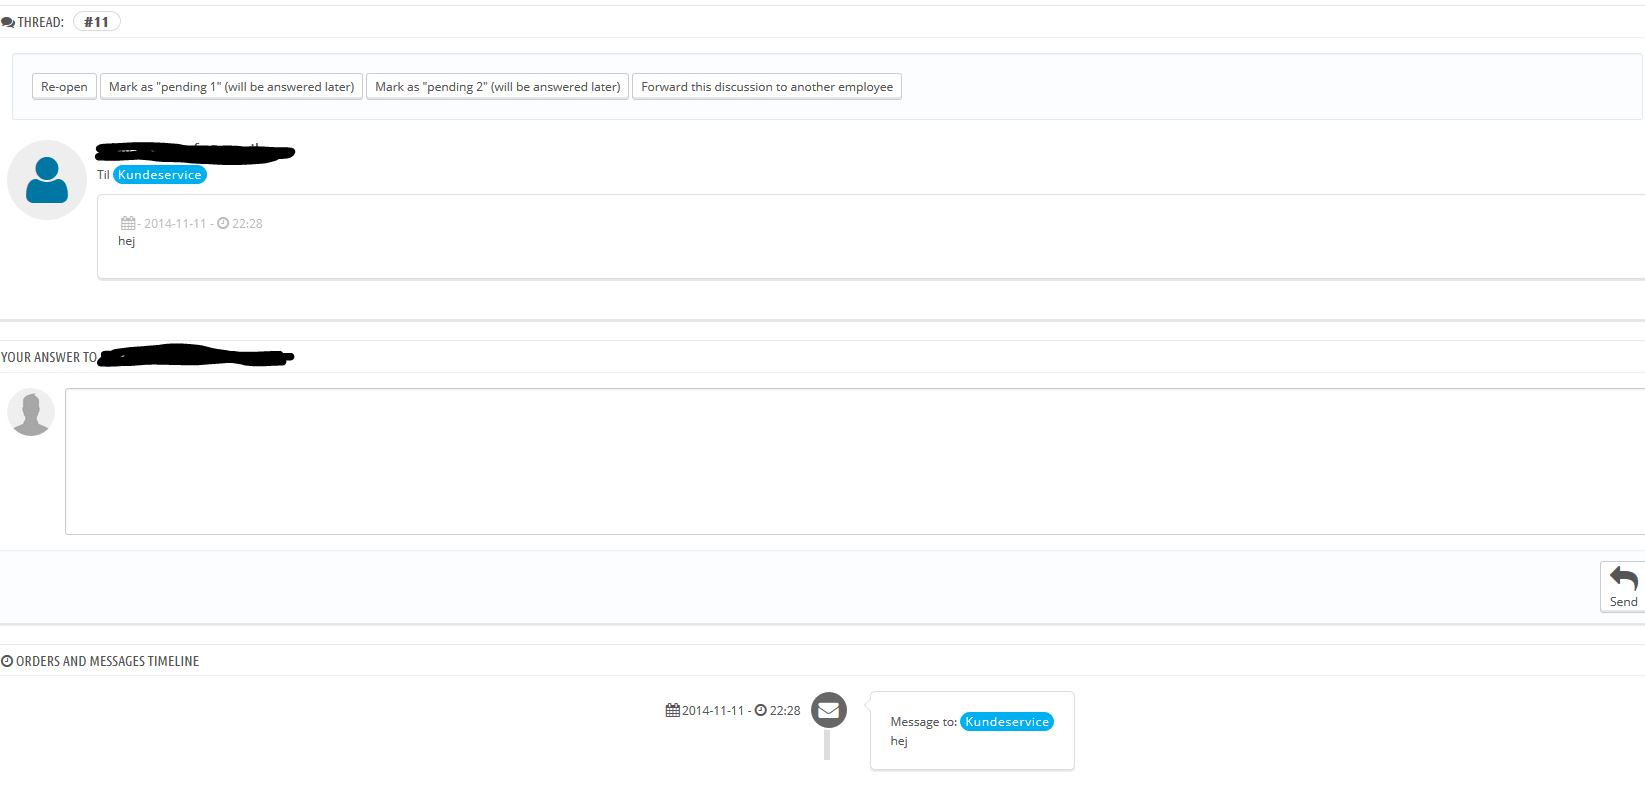Click the timeline timestamp 2014-11-11 - 22:28
This screenshot has height=807, width=1645.
pyautogui.click(x=733, y=711)
